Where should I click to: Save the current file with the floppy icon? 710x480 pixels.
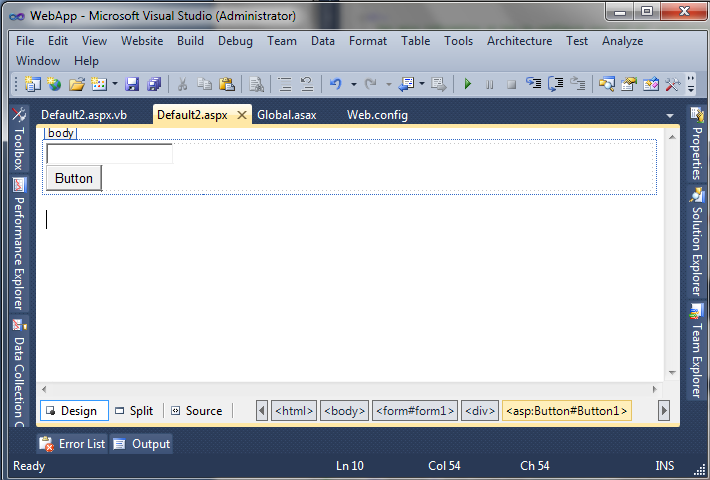[x=132, y=84]
